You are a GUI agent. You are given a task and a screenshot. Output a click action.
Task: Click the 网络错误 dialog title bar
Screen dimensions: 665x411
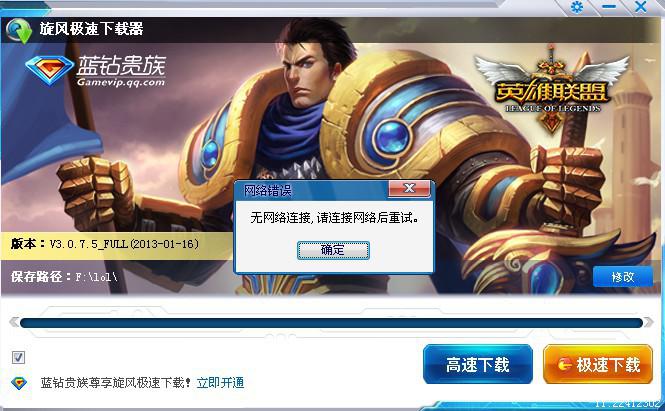[312, 190]
